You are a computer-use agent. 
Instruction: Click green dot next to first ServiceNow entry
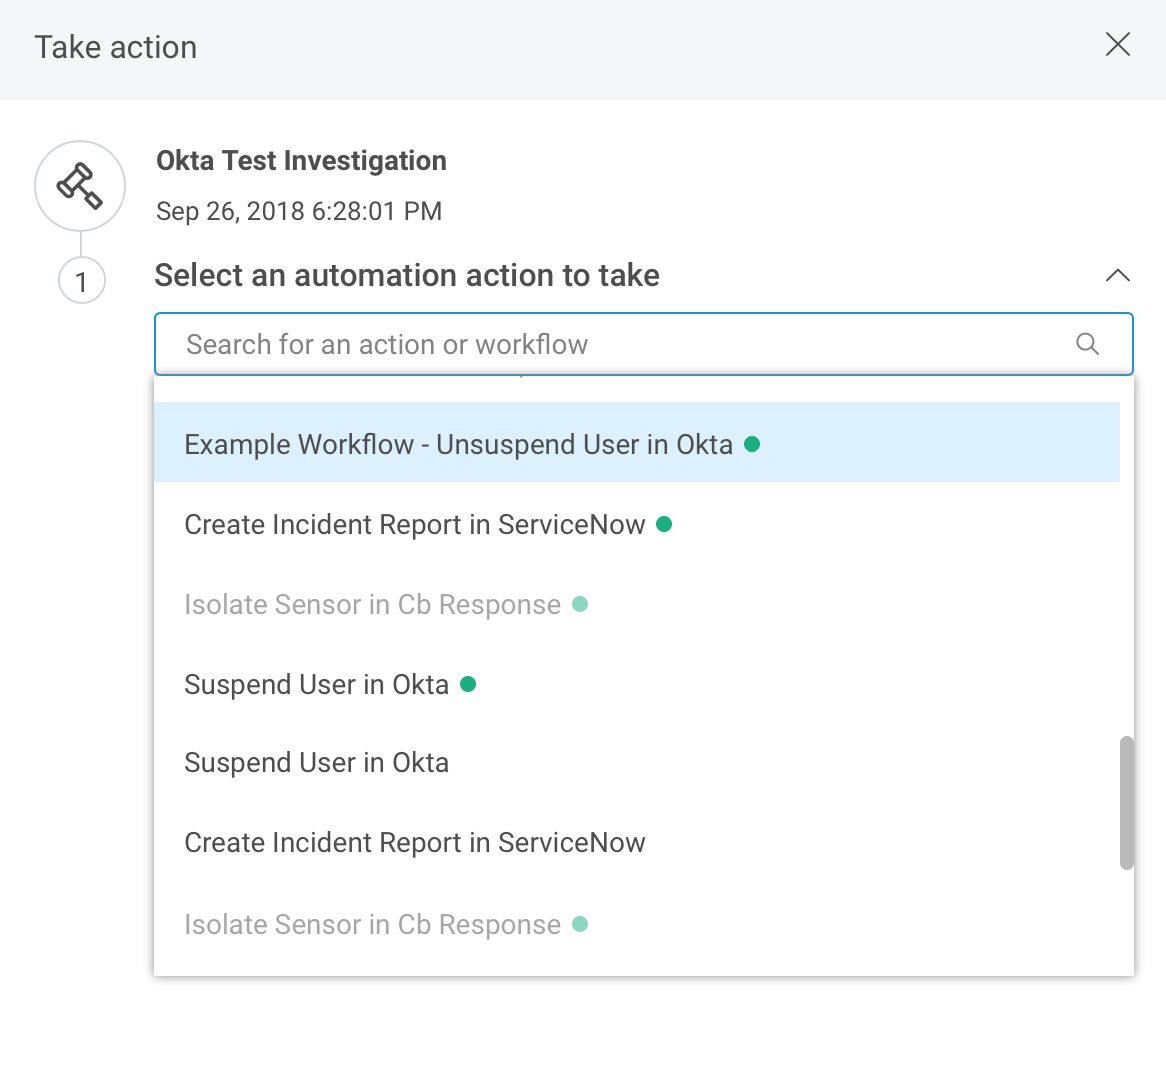point(664,524)
